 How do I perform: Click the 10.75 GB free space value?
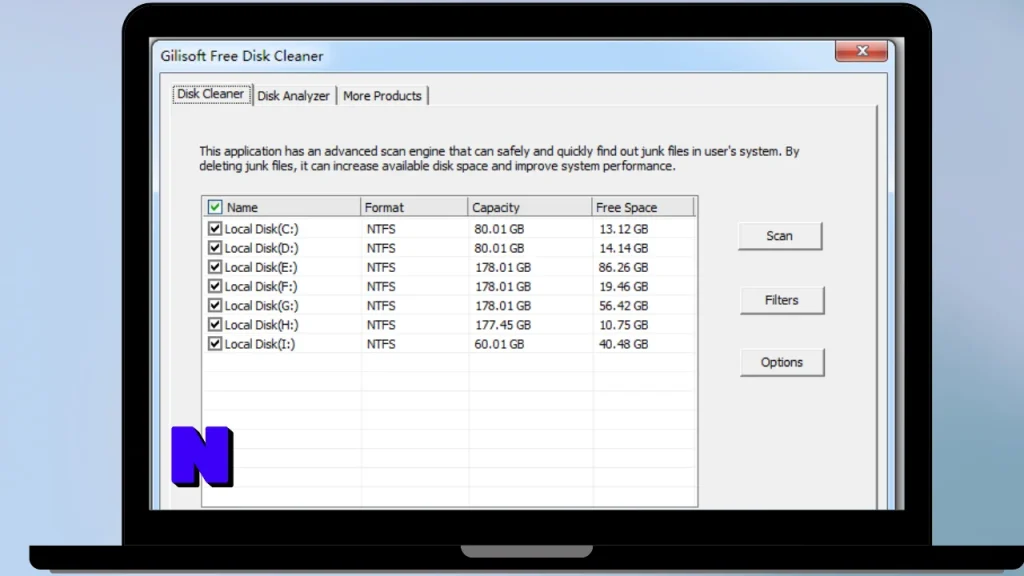click(x=624, y=325)
